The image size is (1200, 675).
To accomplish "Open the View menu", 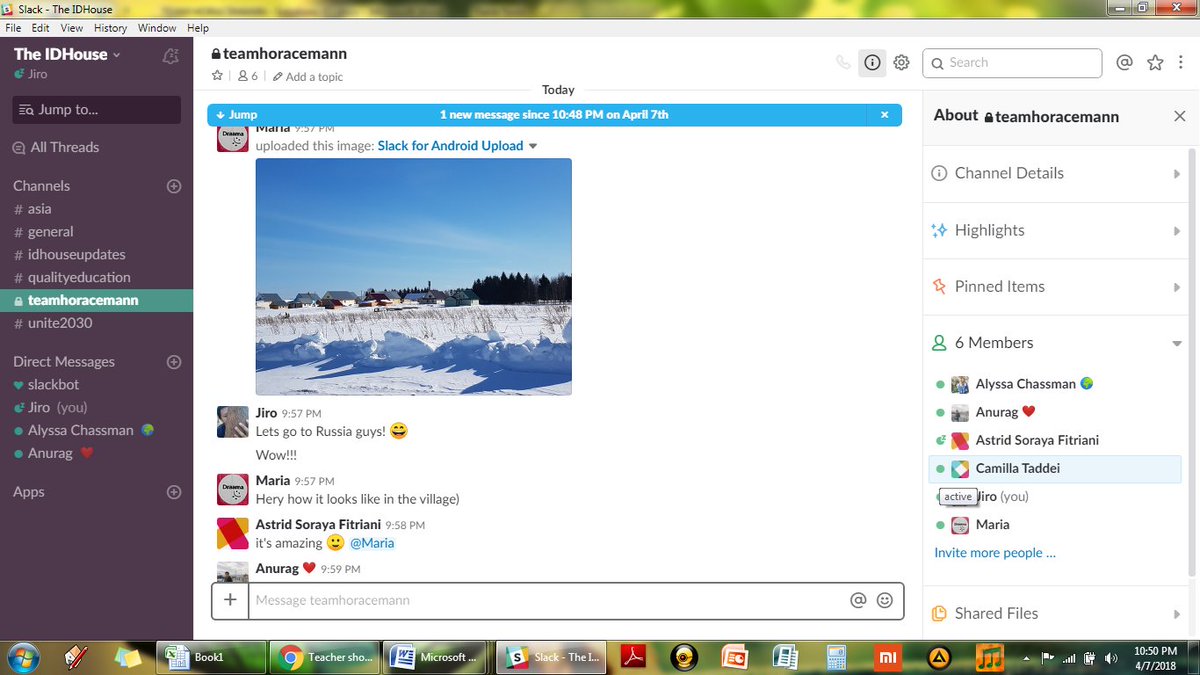I will pyautogui.click(x=71, y=28).
